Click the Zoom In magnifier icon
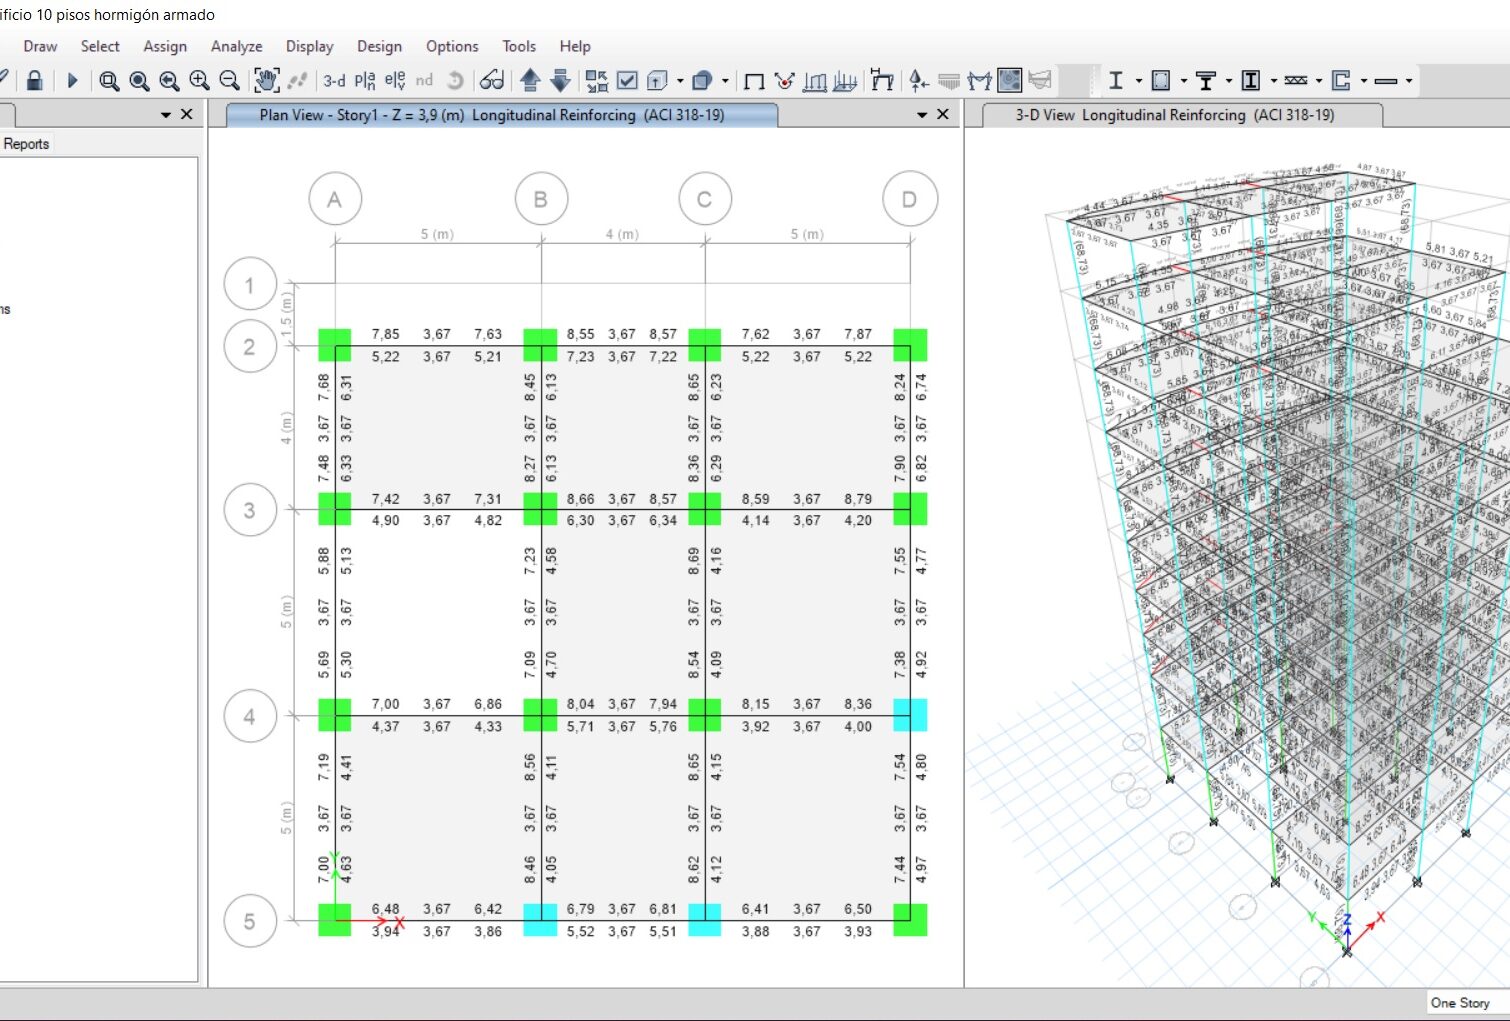This screenshot has height=1021, width=1510. pos(199,81)
